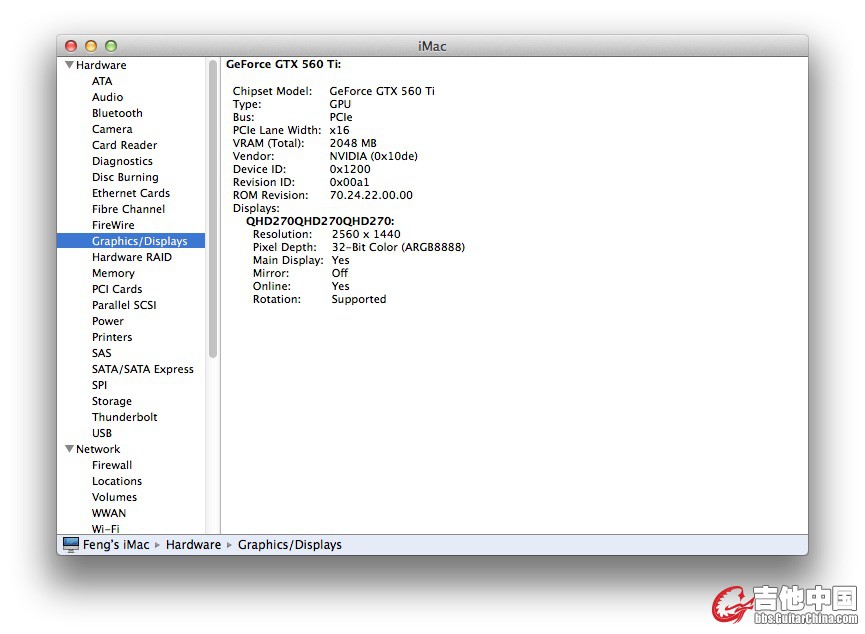
Task: Click Hardware in the bottom path bar
Action: (x=193, y=545)
